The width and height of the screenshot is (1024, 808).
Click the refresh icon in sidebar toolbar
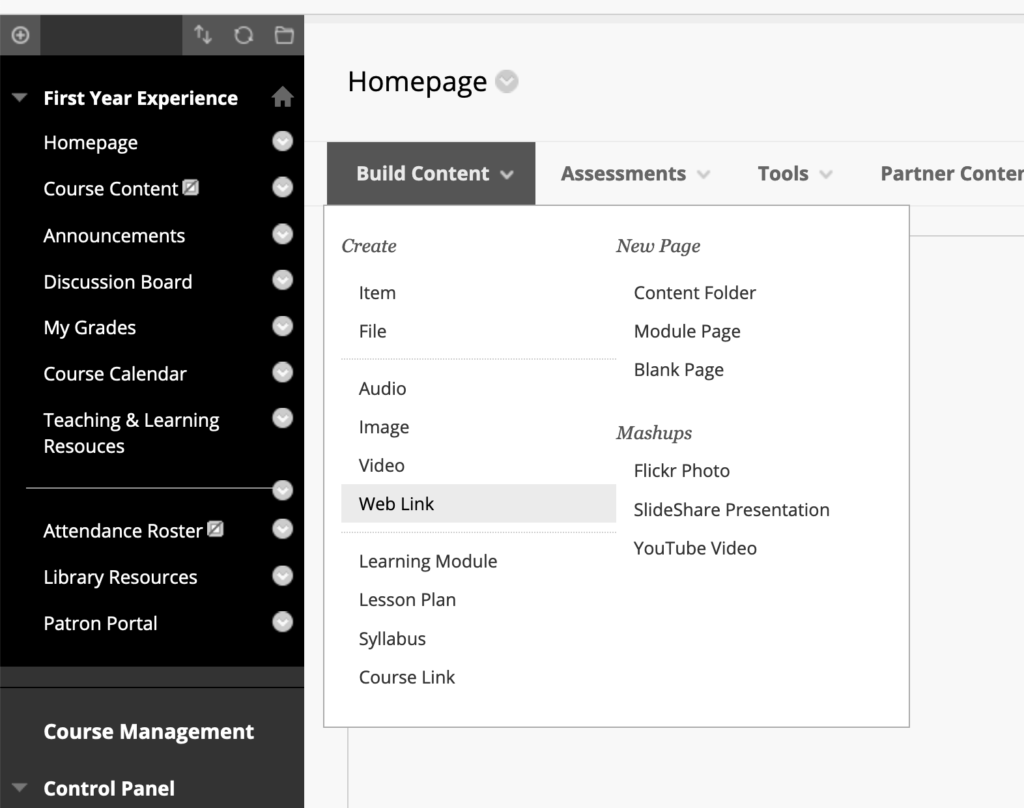243,35
